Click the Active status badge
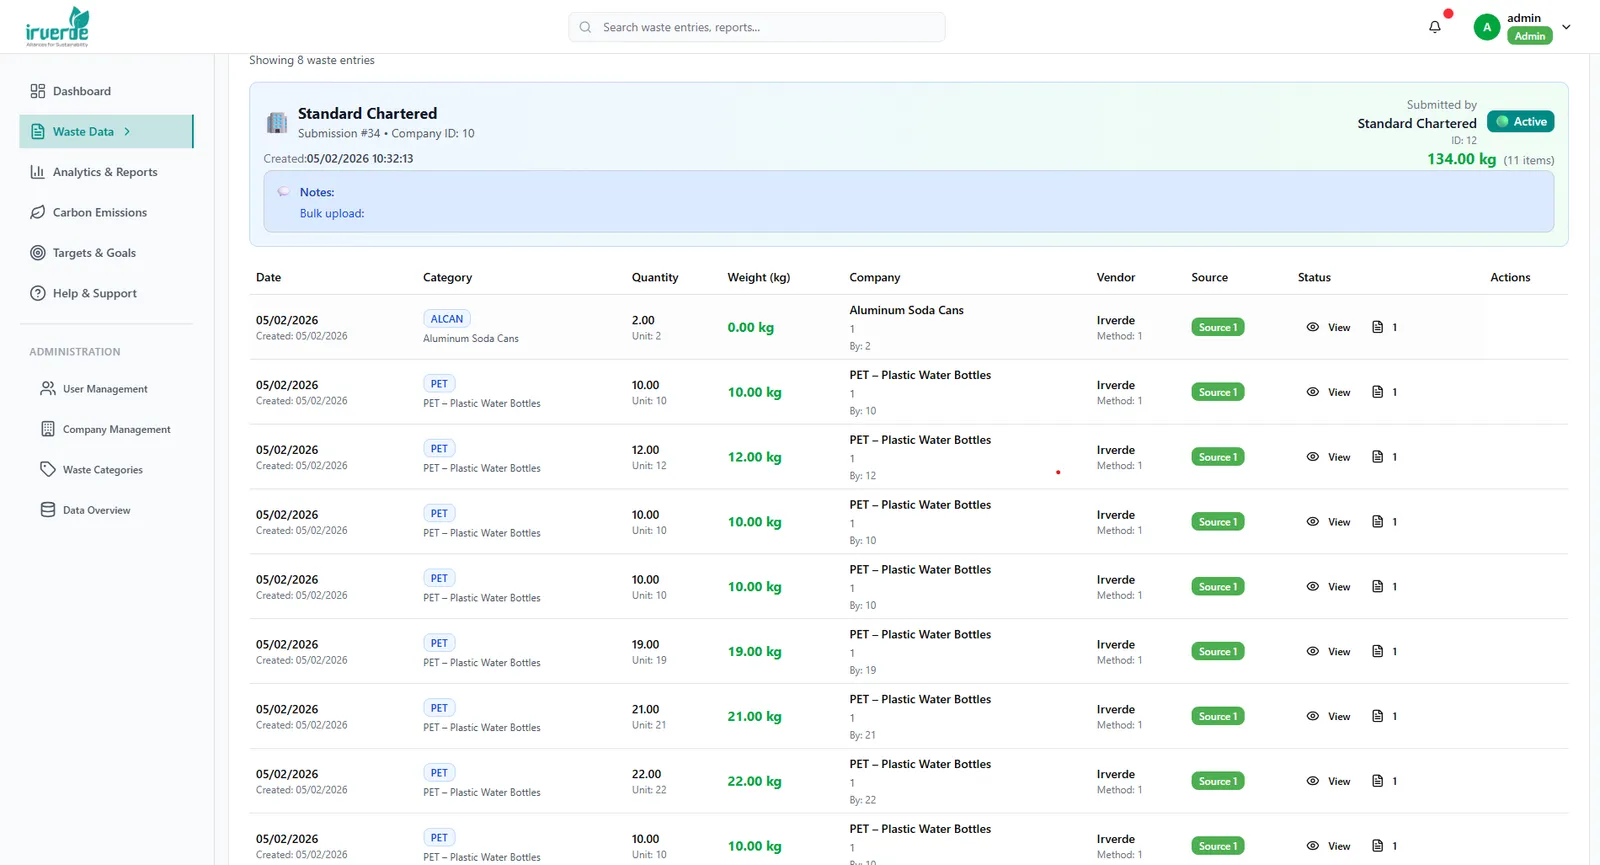 click(x=1521, y=121)
